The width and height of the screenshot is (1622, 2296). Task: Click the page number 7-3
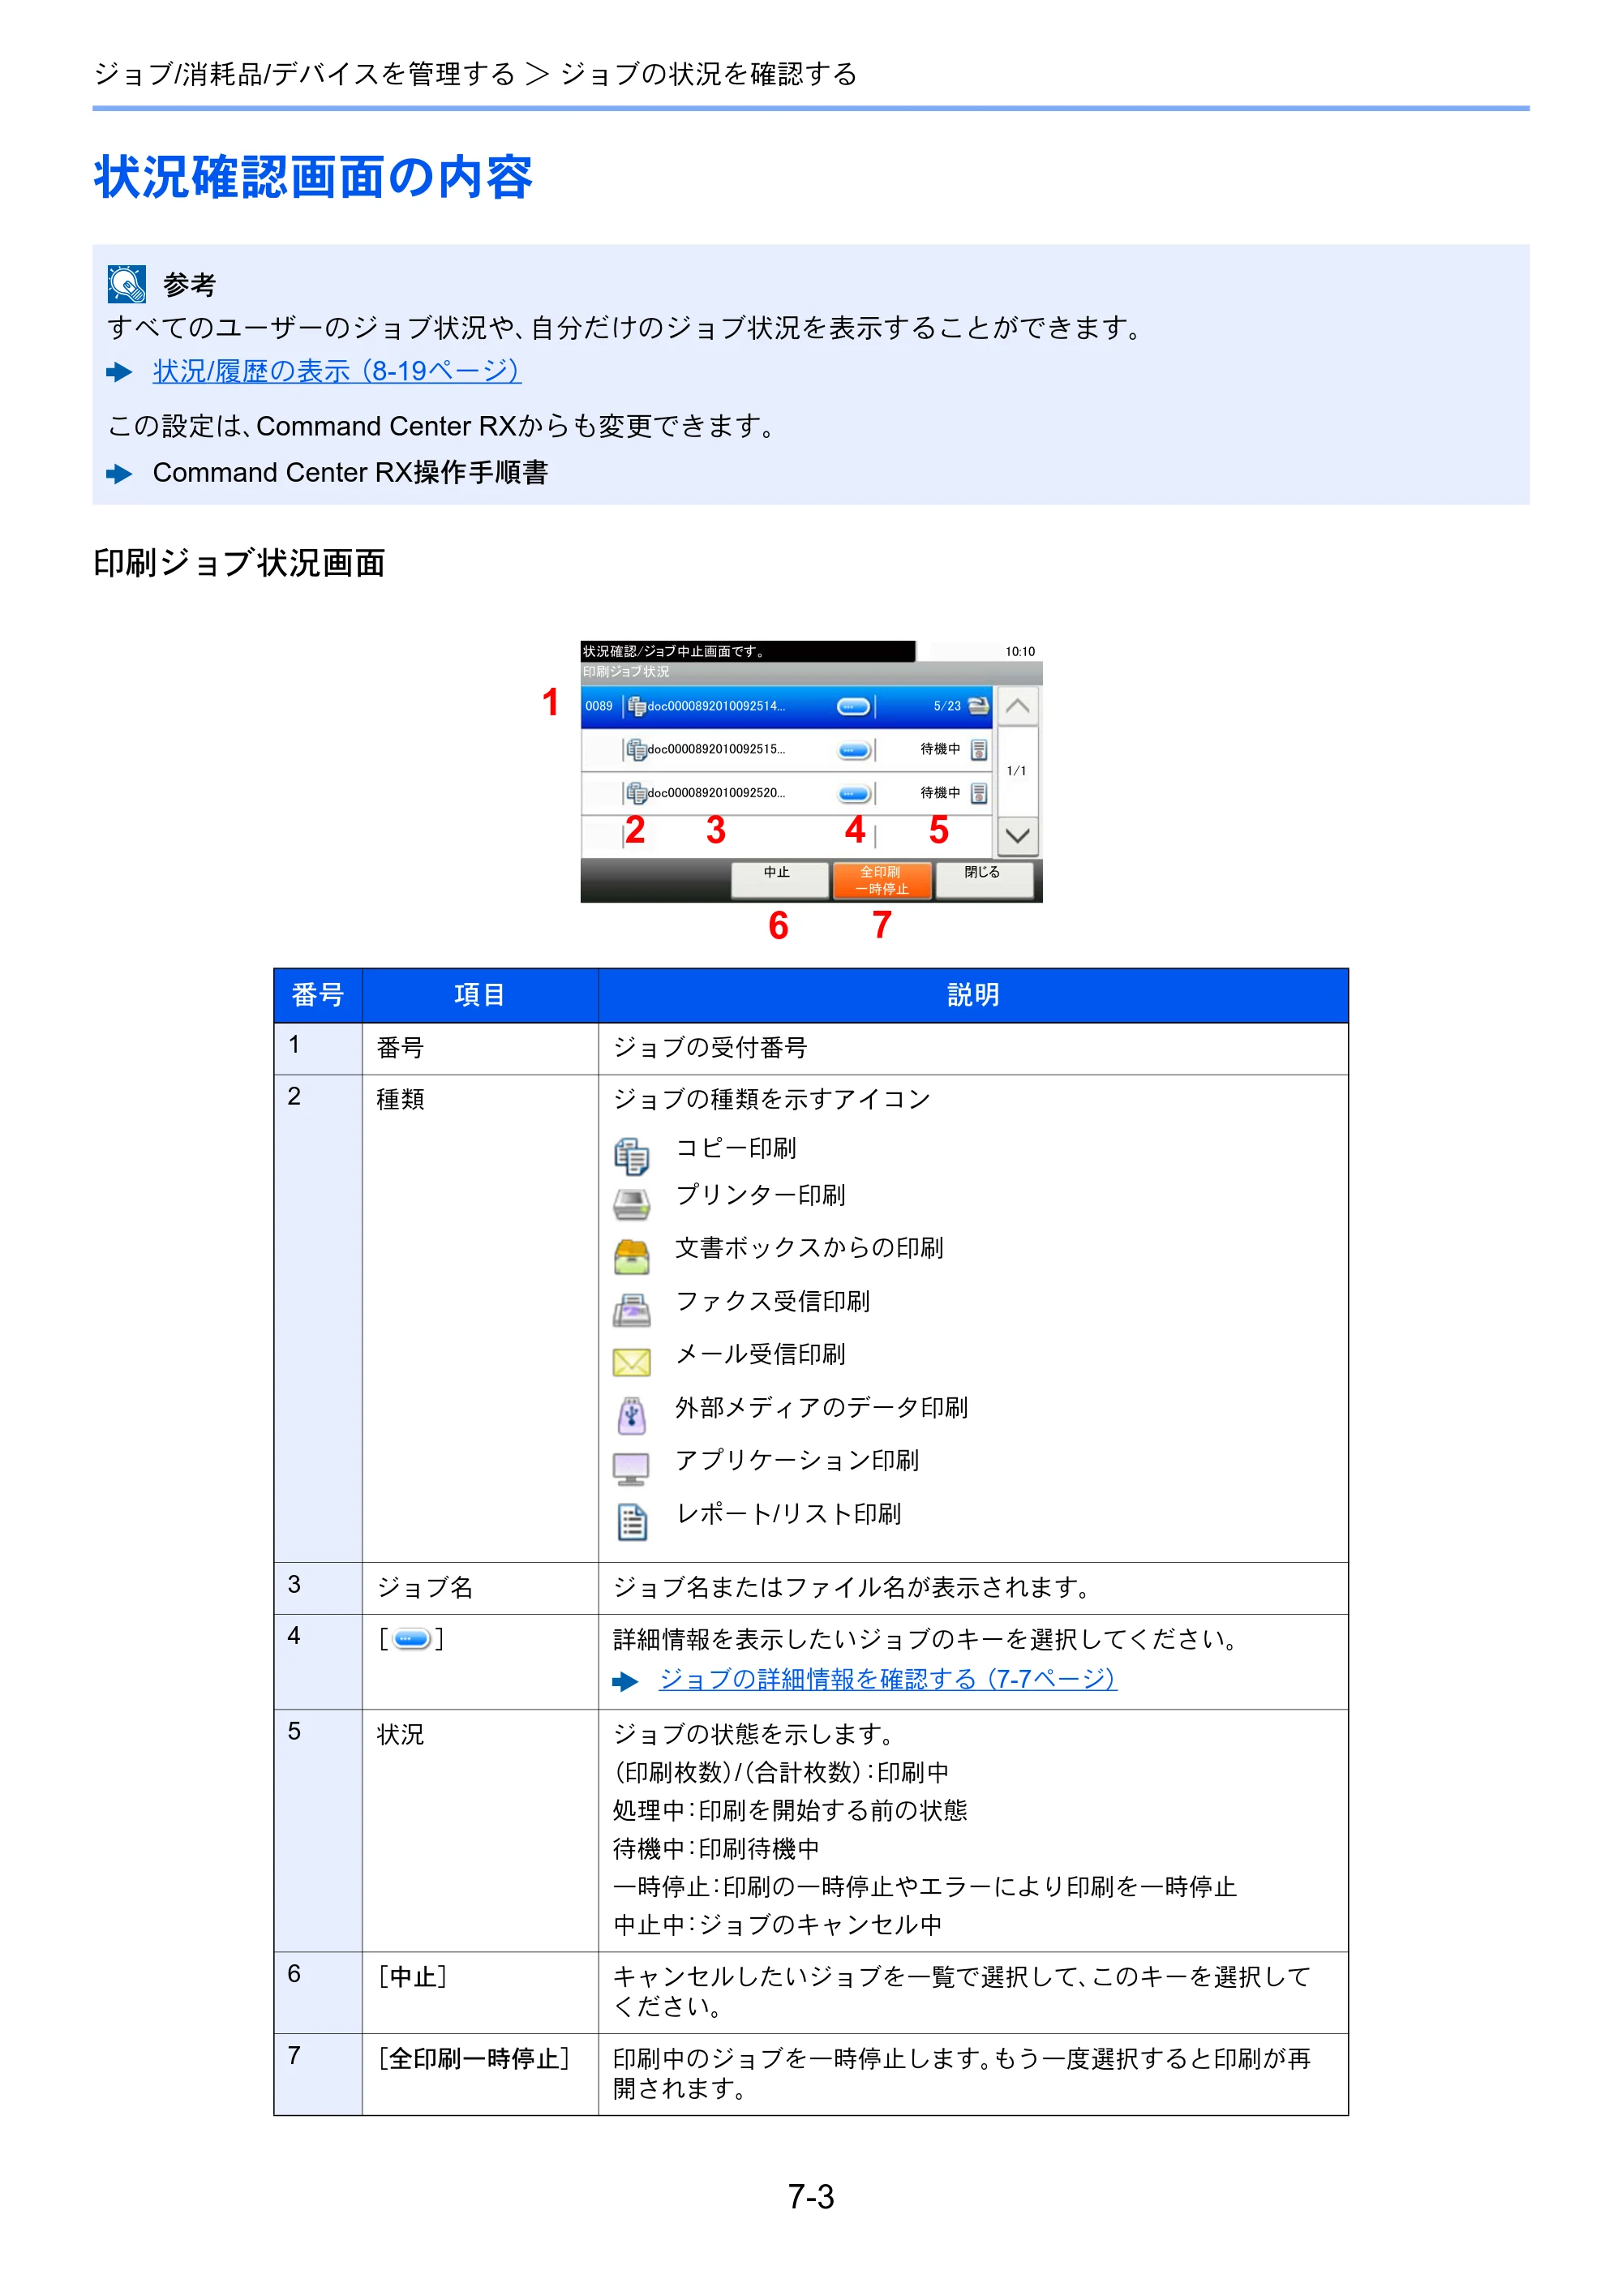click(x=810, y=2197)
